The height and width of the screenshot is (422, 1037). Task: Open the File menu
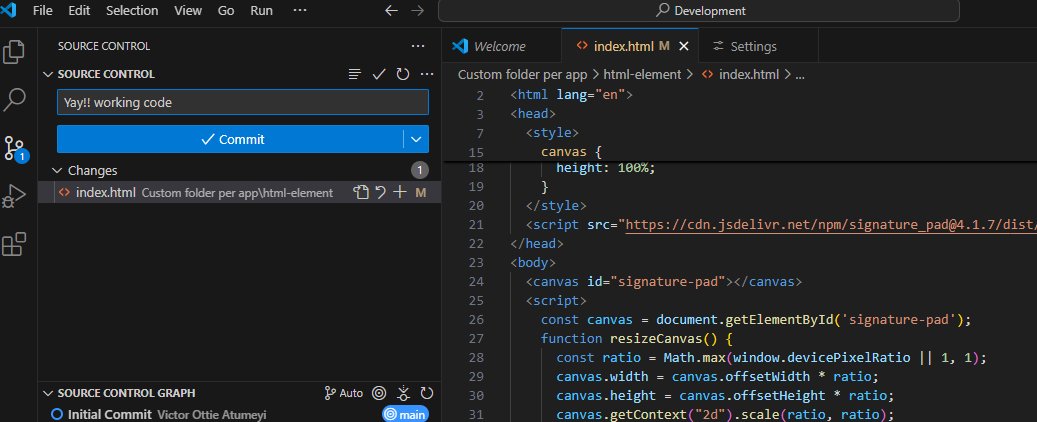43,11
